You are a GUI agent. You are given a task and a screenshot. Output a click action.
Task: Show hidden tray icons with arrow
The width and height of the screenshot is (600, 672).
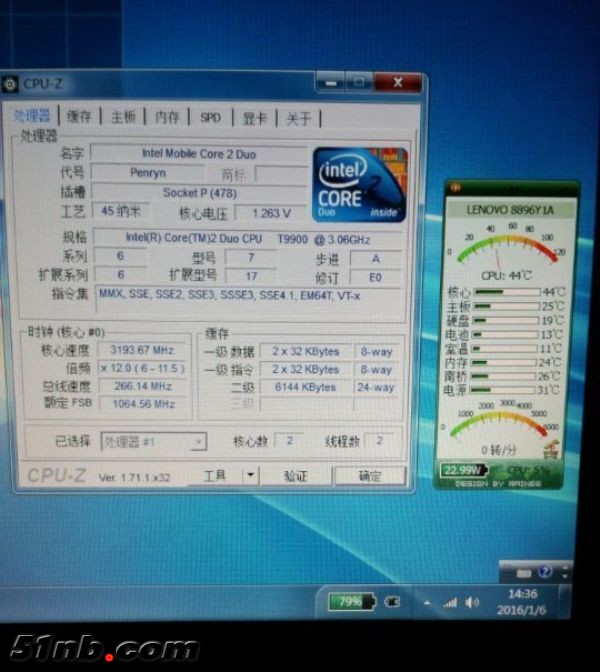point(428,603)
